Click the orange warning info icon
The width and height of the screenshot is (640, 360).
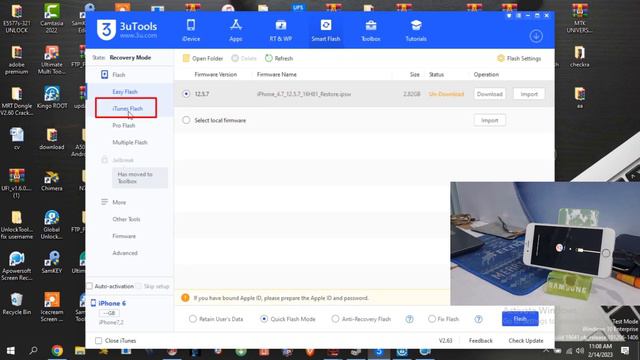(x=185, y=298)
